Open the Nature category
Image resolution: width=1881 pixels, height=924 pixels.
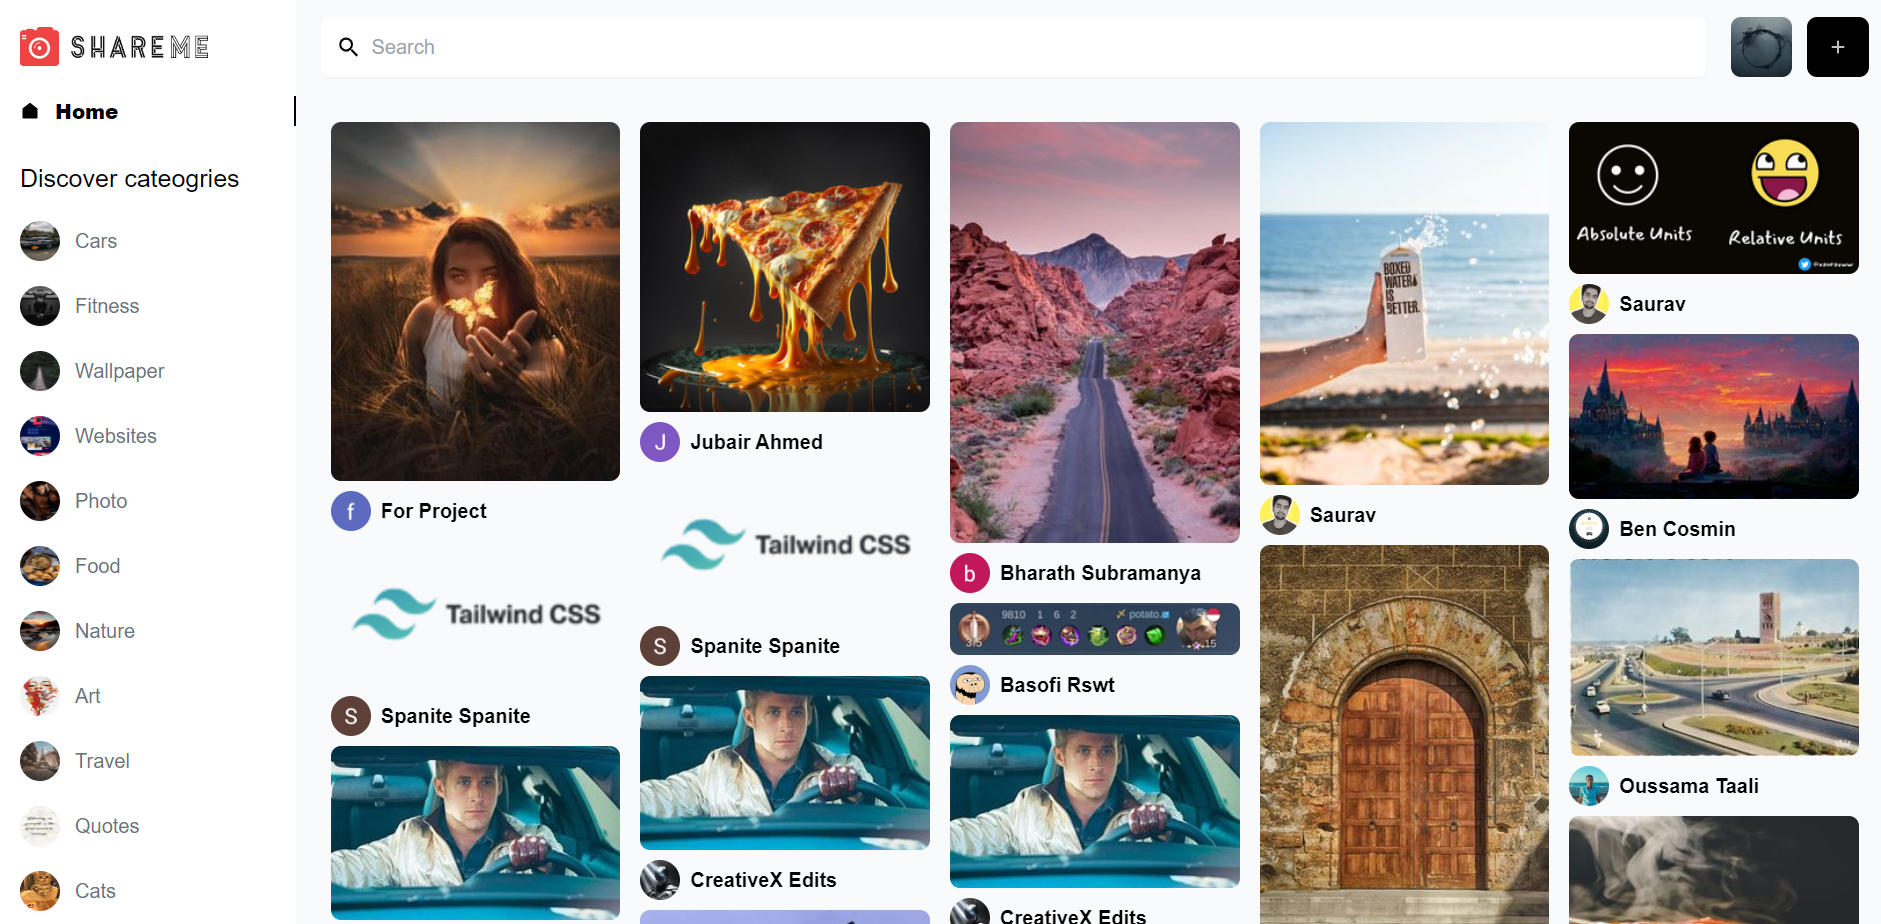[104, 631]
